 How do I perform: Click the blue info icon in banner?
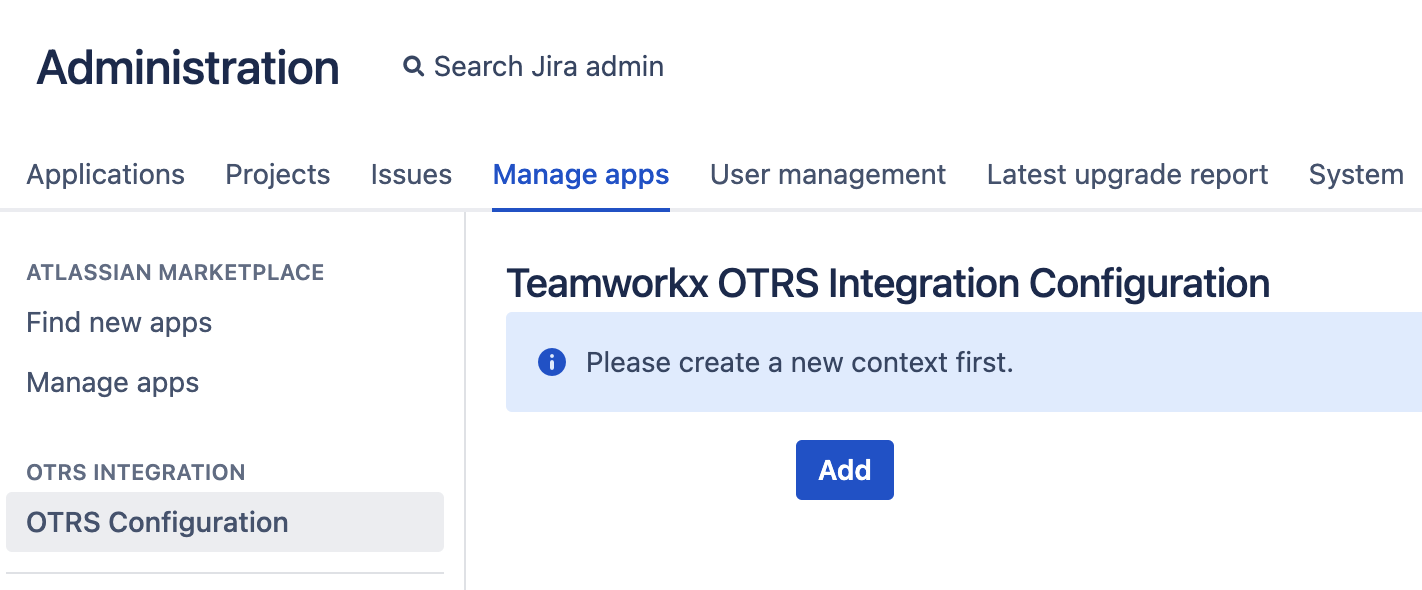(552, 362)
